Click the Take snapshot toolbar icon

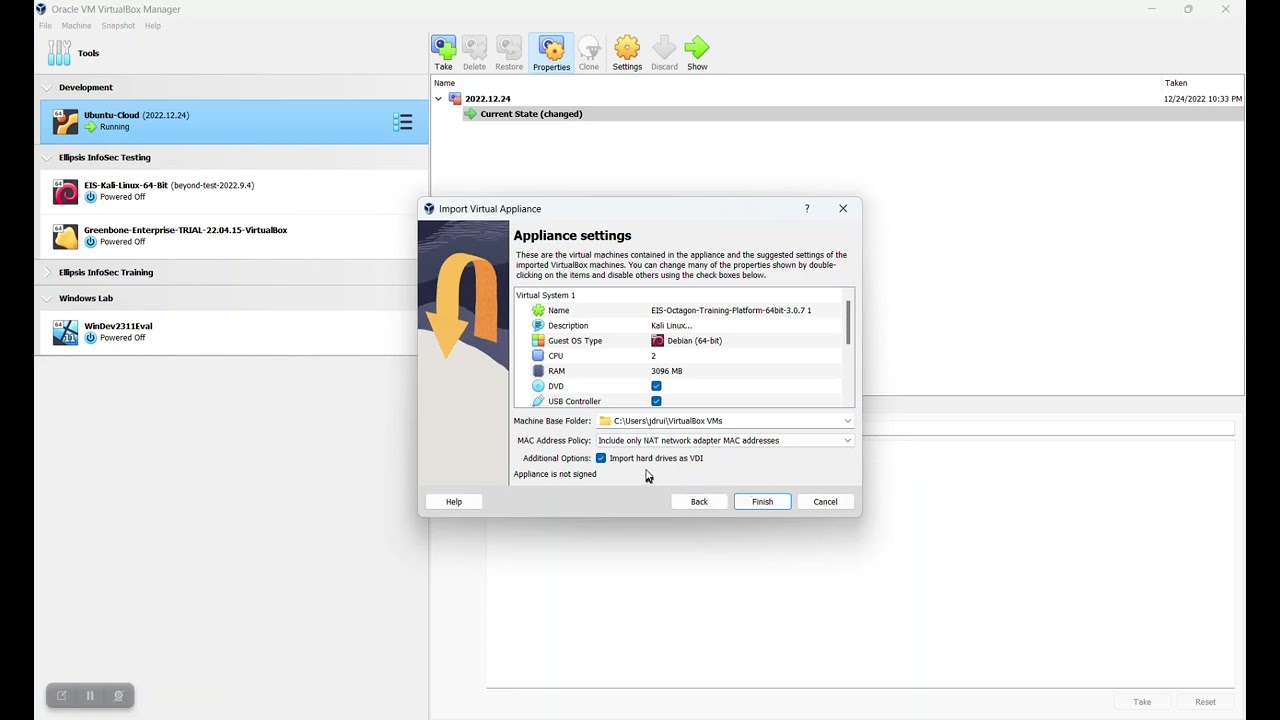[443, 48]
